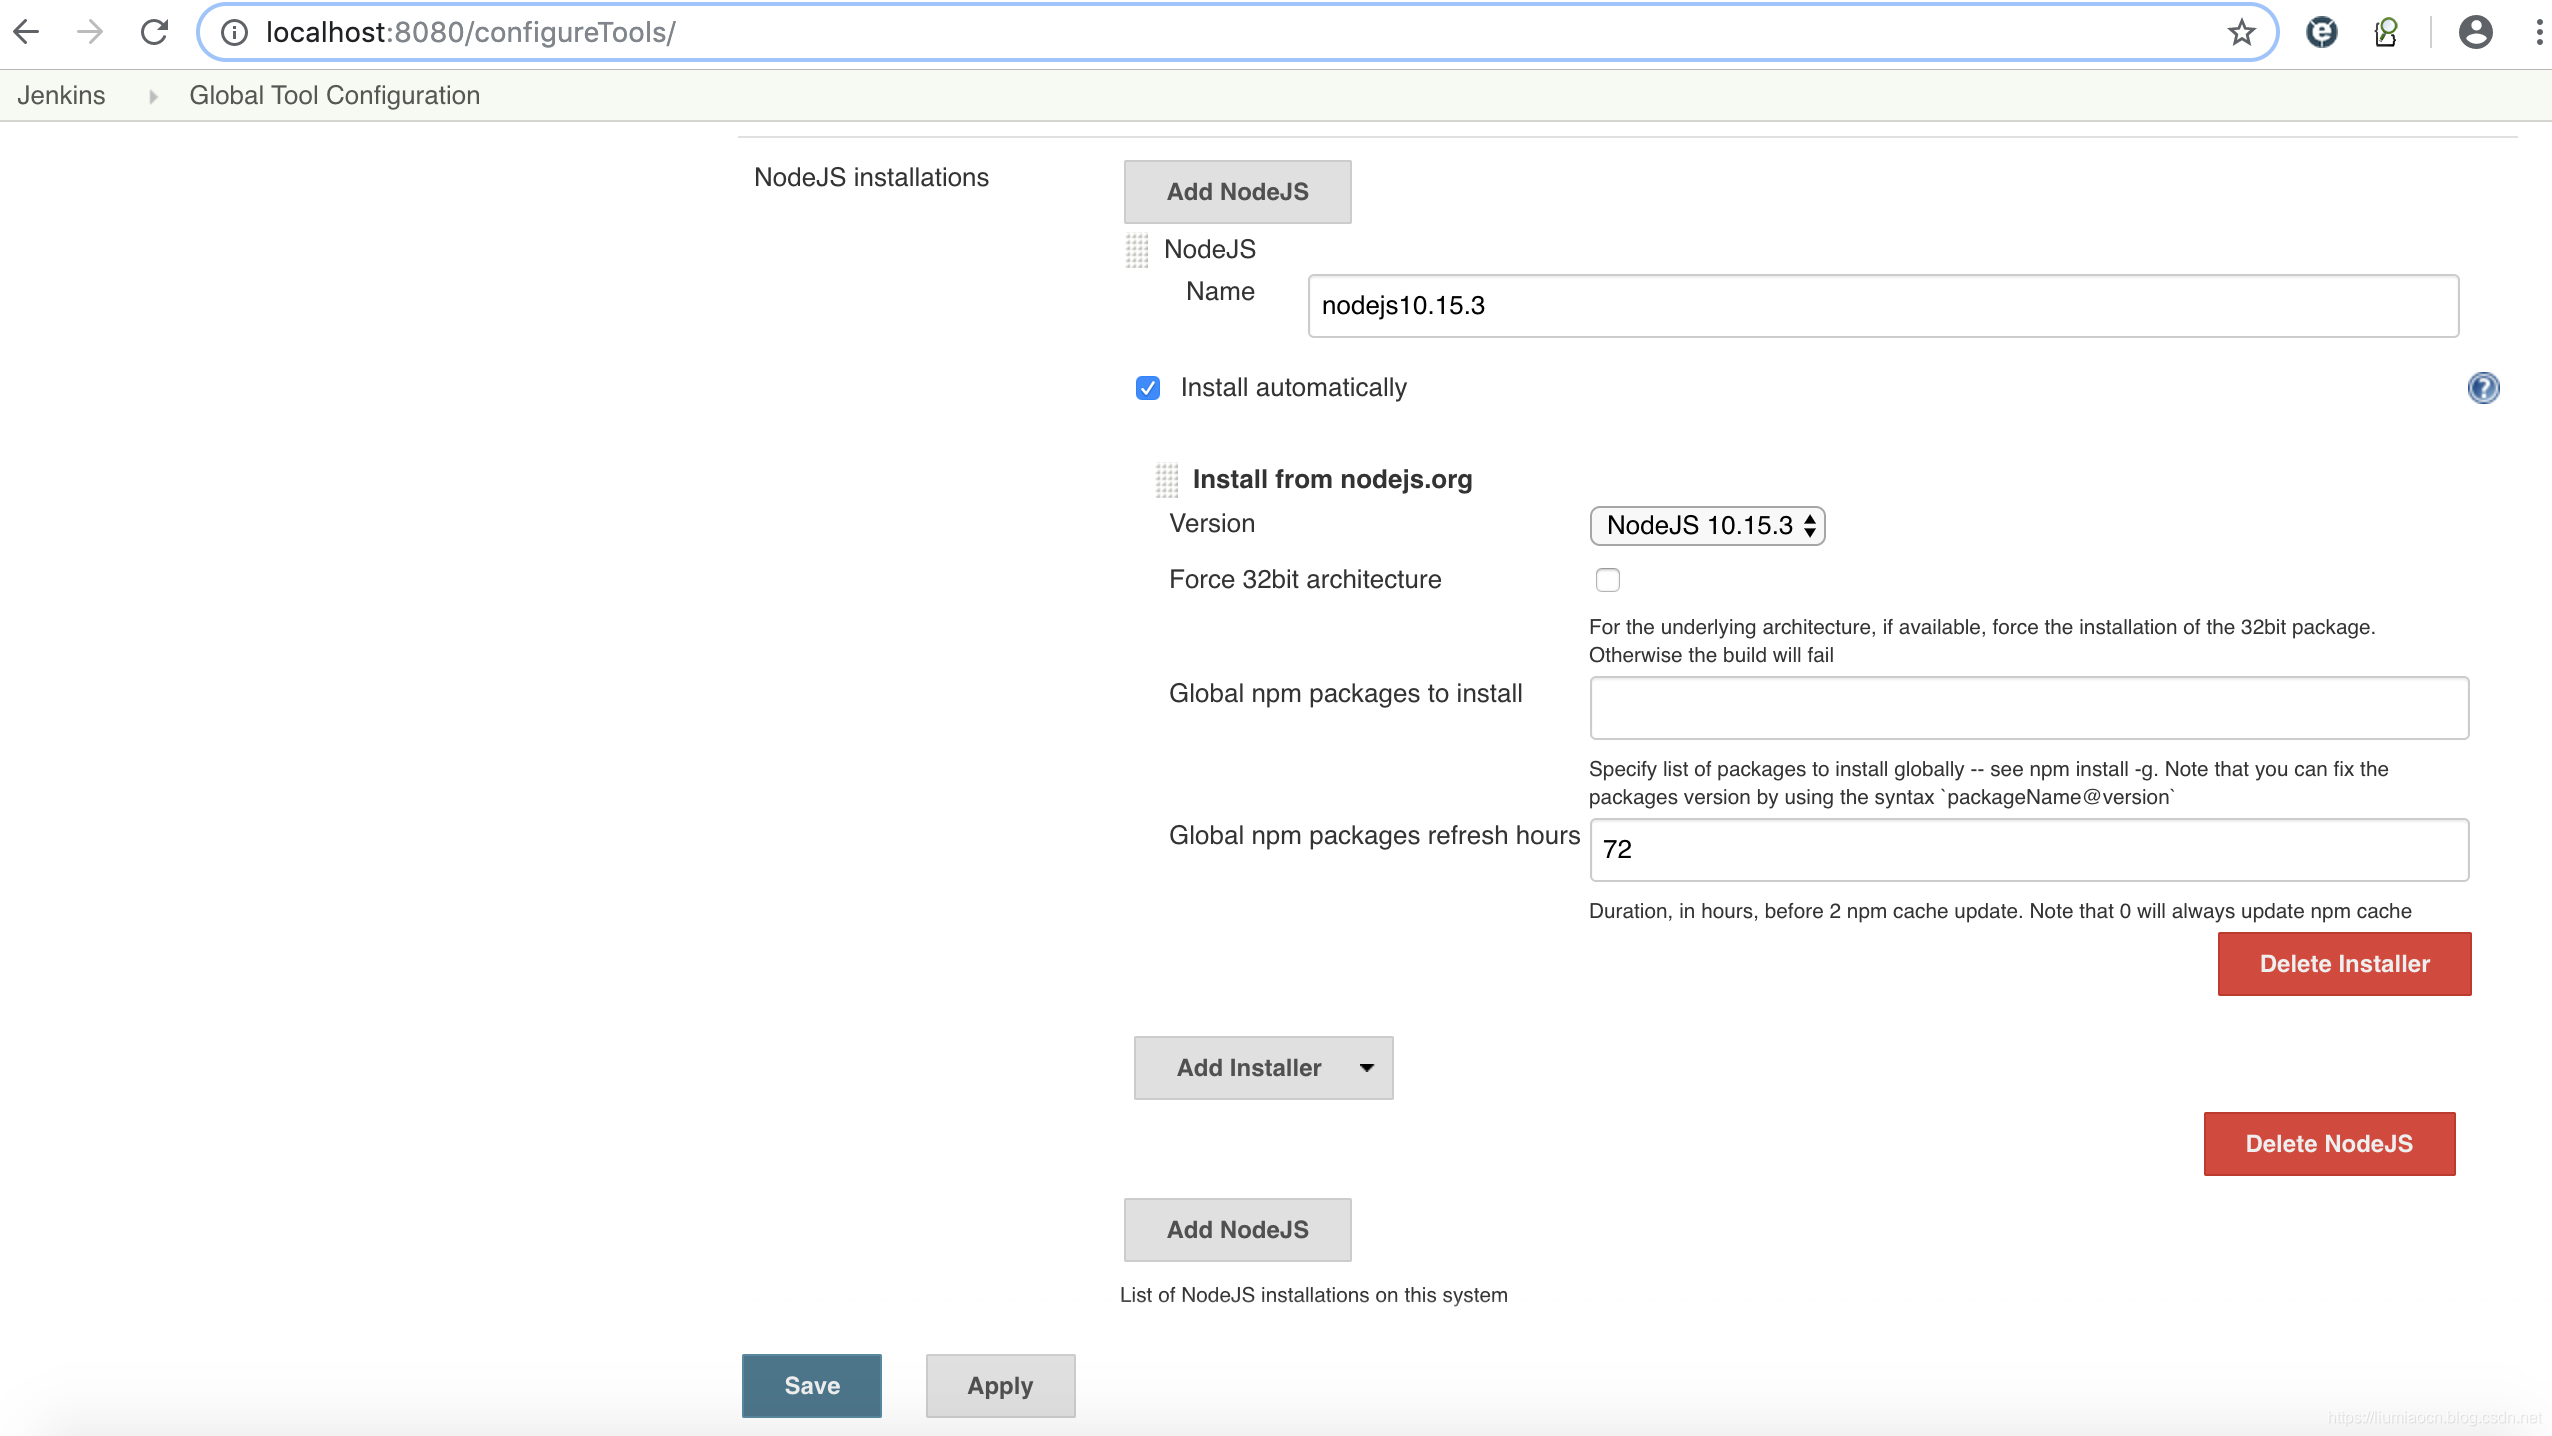
Task: Open the Chrome three-dot menu
Action: click(2538, 32)
